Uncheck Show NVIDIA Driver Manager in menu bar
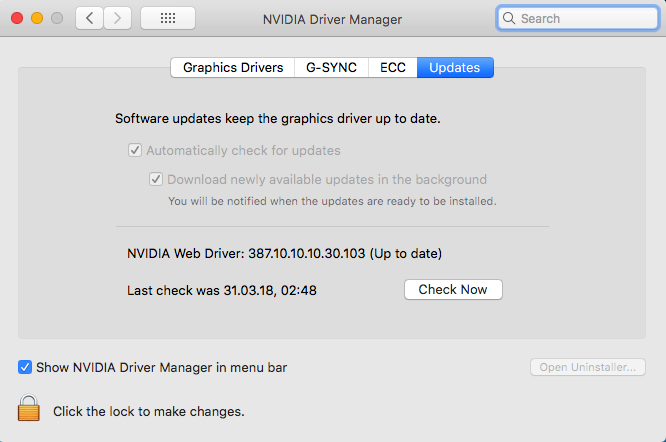Screen dimensions: 666x442 (25, 367)
